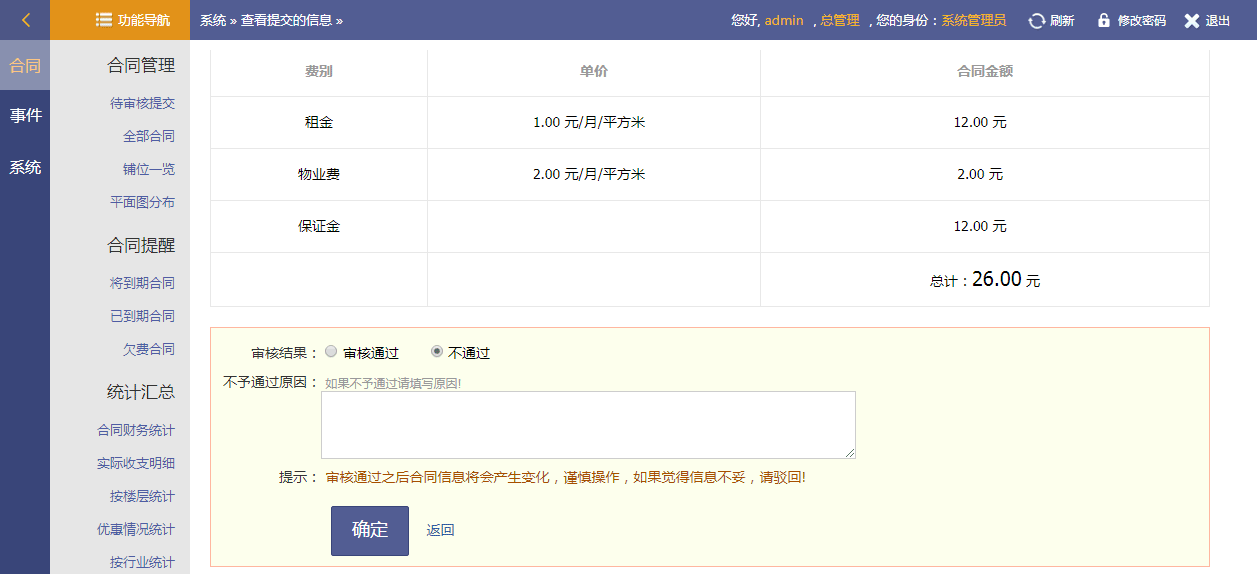Open 实际收支明细 menu item
The image size is (1257, 574).
[136, 463]
